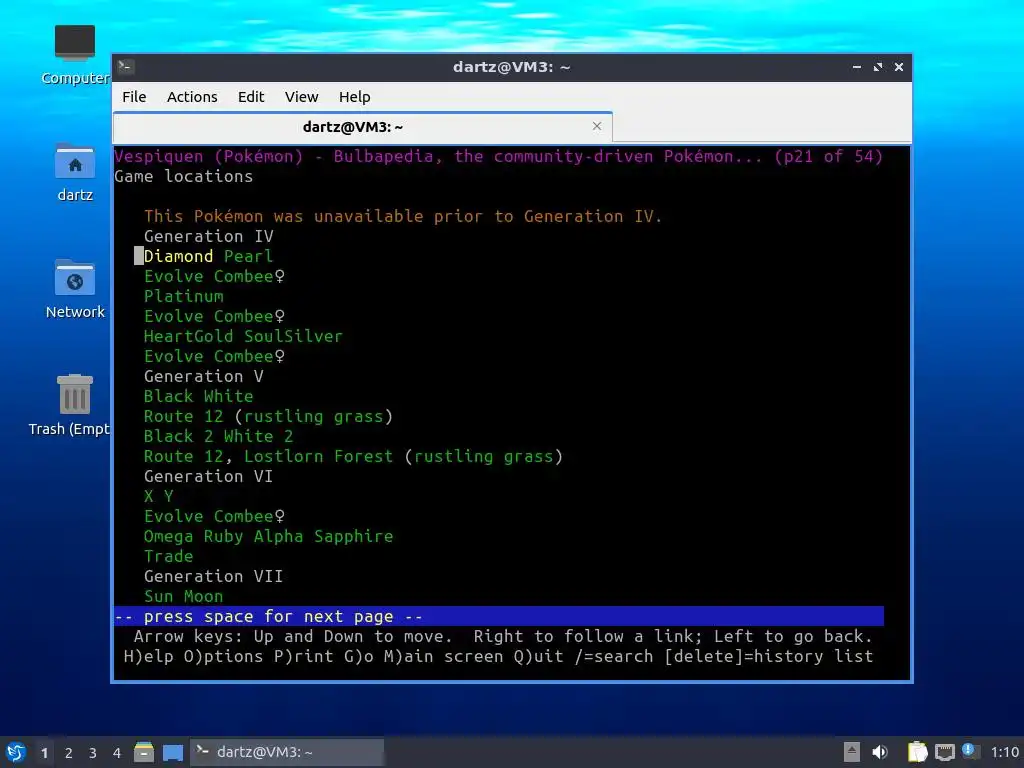This screenshot has width=1024, height=768.
Task: Follow the Diamond link
Action: click(178, 256)
